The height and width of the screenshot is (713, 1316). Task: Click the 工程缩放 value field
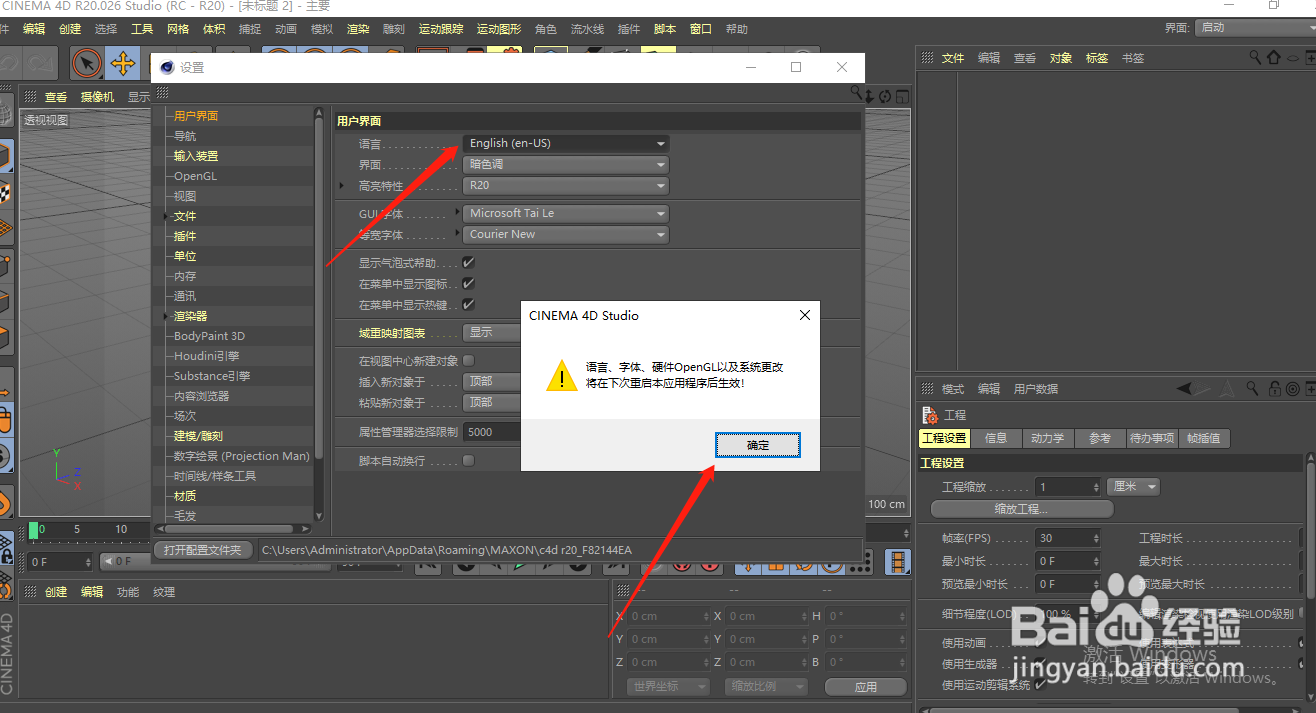pos(1068,486)
